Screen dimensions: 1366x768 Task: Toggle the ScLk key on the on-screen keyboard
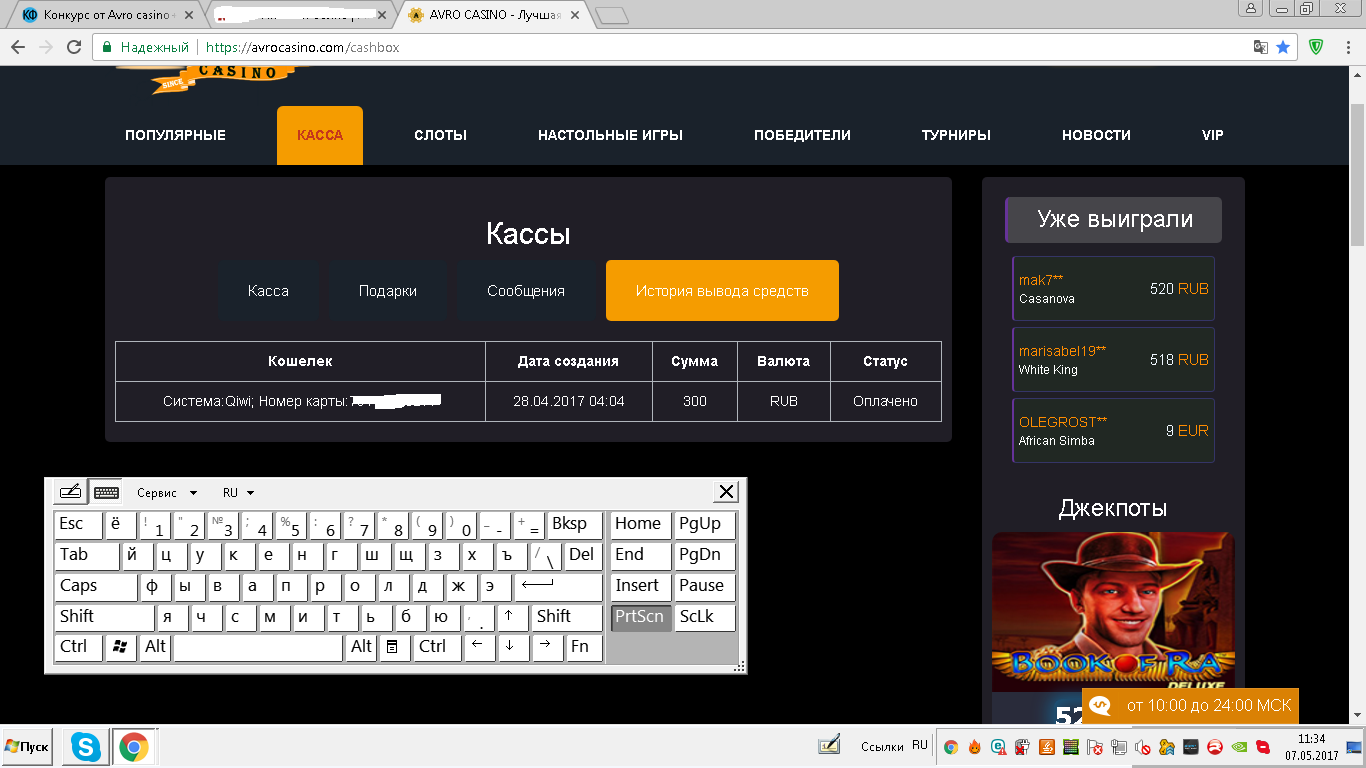point(704,617)
